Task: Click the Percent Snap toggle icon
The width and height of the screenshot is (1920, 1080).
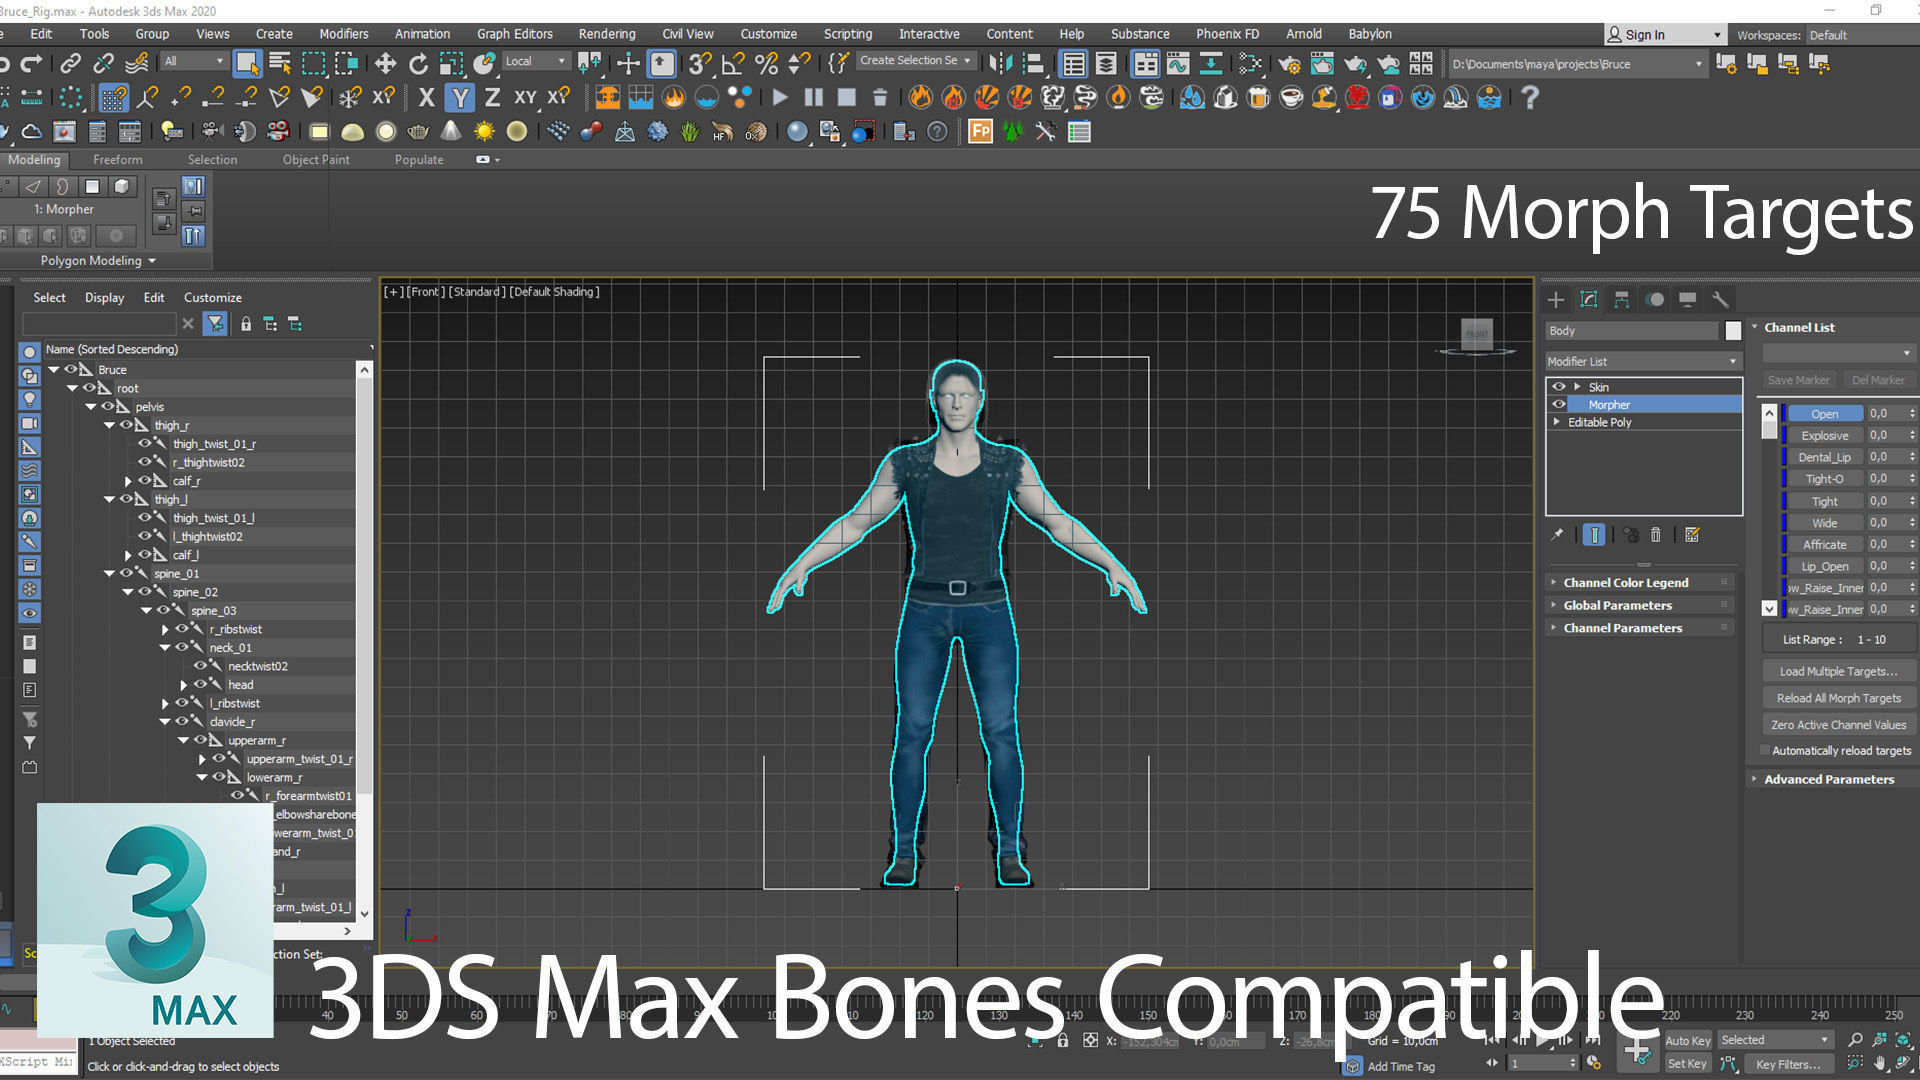Action: 766,64
